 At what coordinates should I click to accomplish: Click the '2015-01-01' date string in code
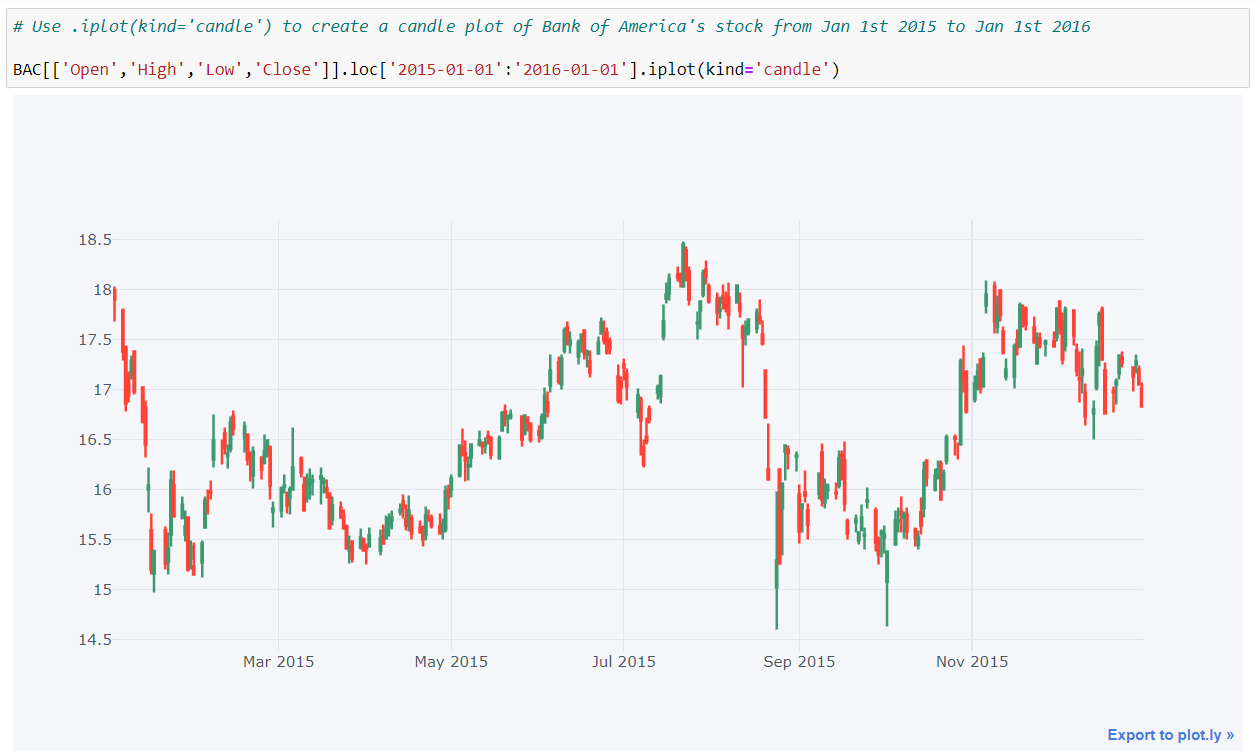(x=446, y=70)
